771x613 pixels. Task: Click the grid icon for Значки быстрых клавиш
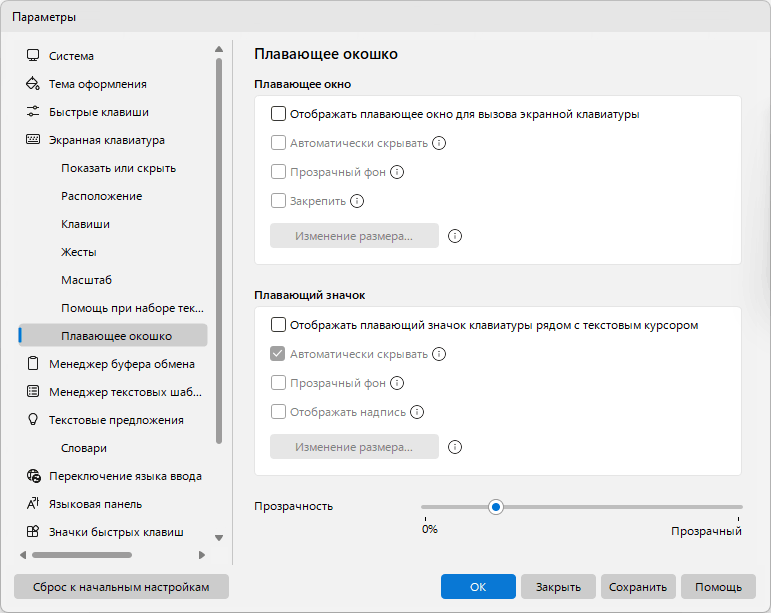click(x=33, y=531)
